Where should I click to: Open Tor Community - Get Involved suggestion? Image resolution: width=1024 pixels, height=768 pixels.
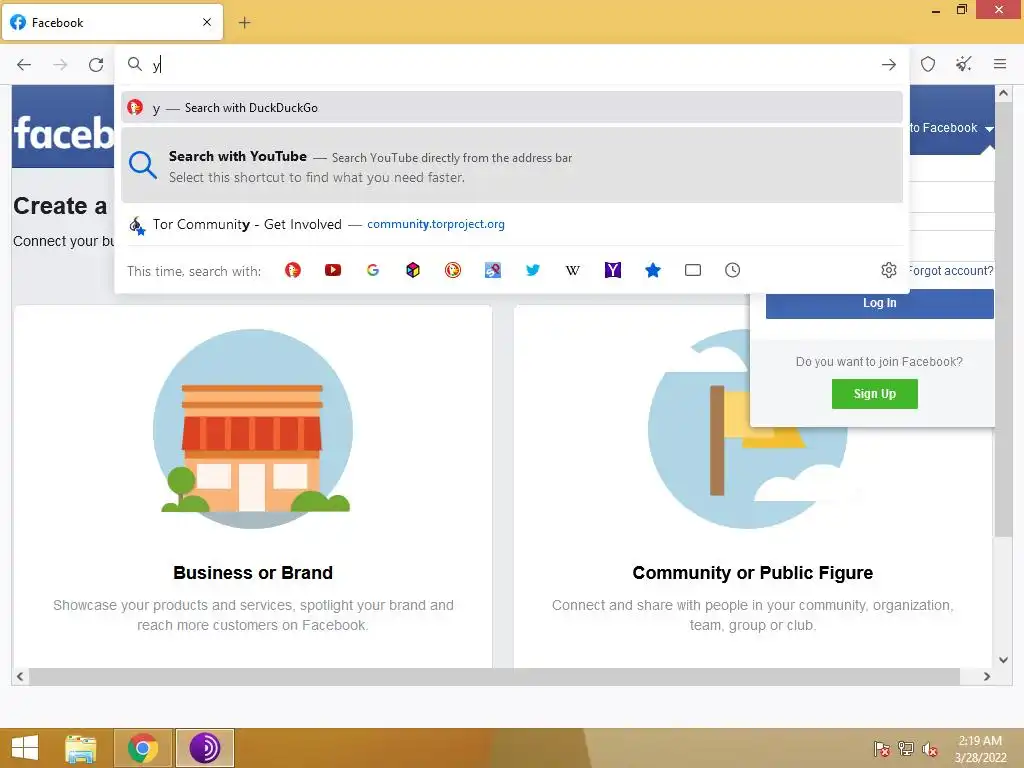[x=512, y=224]
